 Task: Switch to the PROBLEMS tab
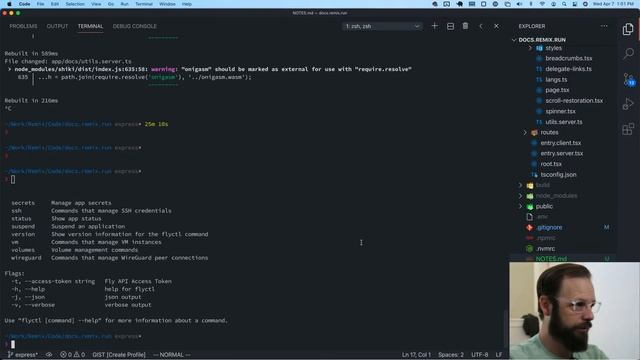click(x=23, y=26)
